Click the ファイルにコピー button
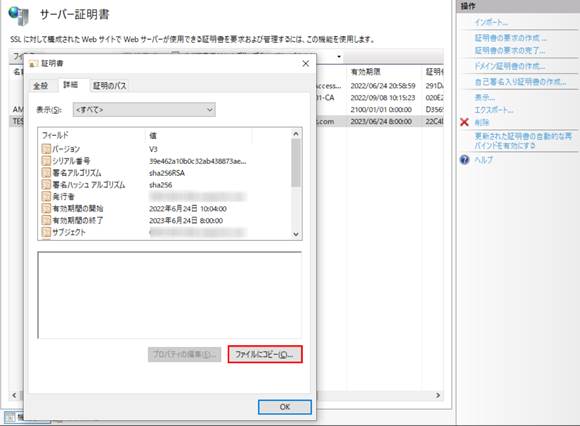The image size is (580, 426). [265, 354]
